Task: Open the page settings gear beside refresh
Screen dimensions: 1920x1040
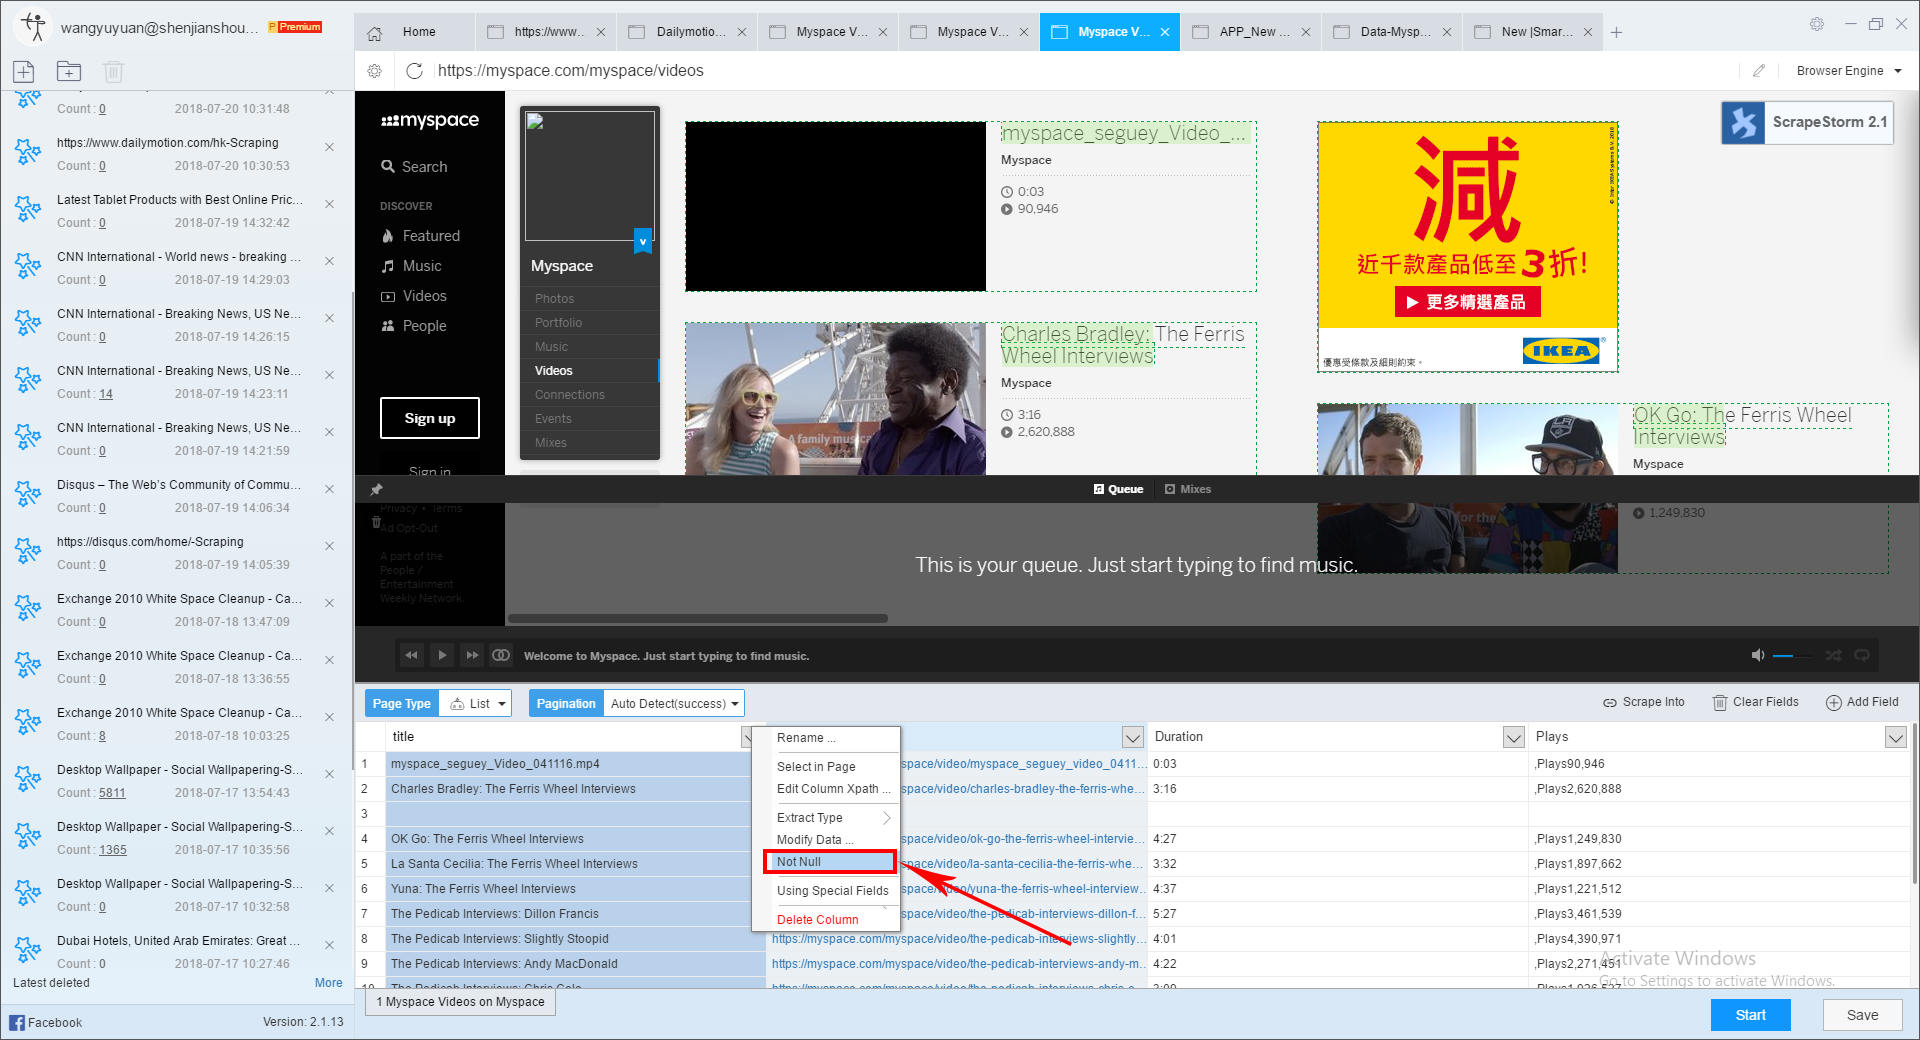Action: [375, 71]
